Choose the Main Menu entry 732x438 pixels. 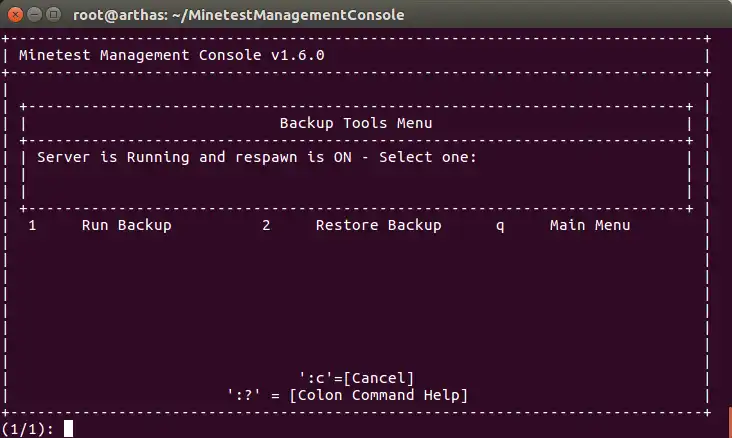coord(590,225)
